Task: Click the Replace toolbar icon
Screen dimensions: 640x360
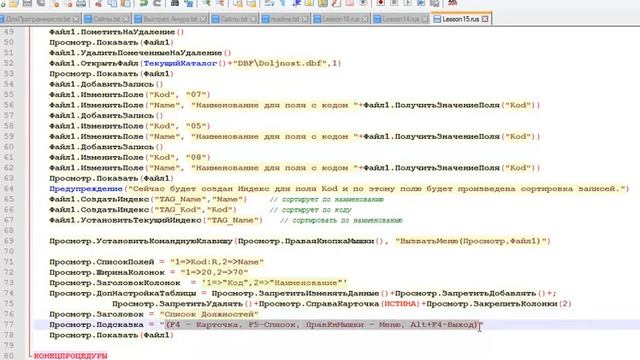Action: (x=189, y=3)
